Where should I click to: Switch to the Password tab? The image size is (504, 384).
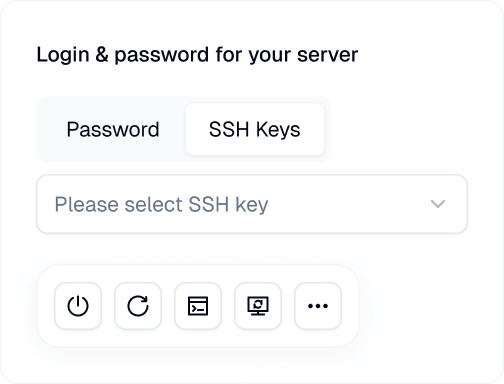point(113,129)
